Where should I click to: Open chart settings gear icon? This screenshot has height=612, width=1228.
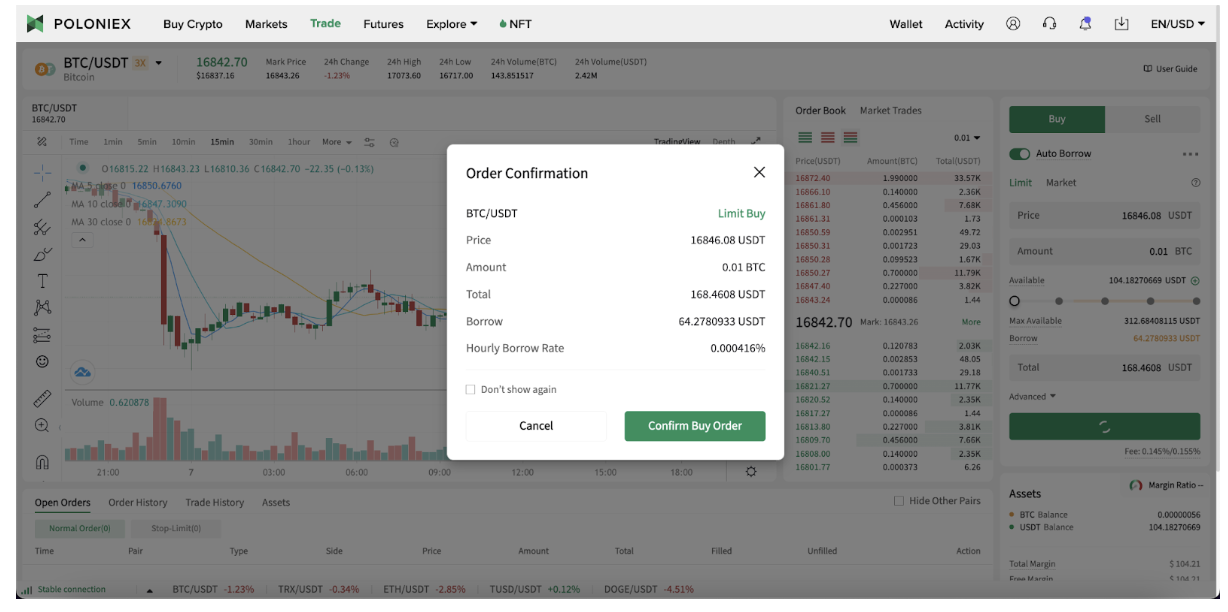751,472
